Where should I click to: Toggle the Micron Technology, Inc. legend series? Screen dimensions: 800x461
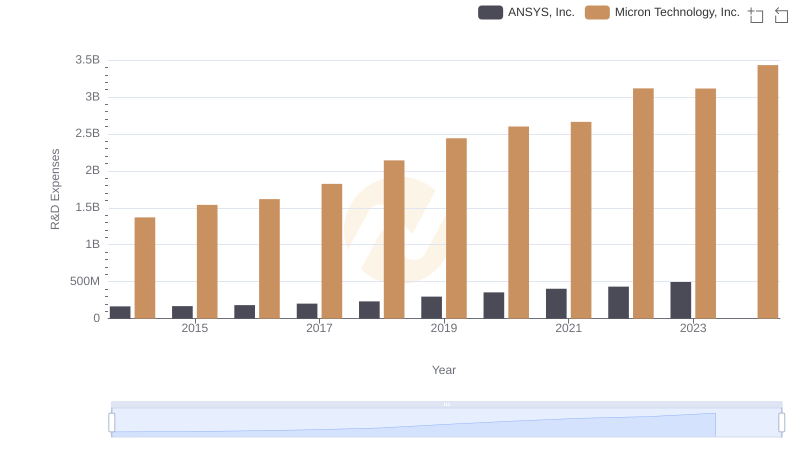(x=662, y=12)
